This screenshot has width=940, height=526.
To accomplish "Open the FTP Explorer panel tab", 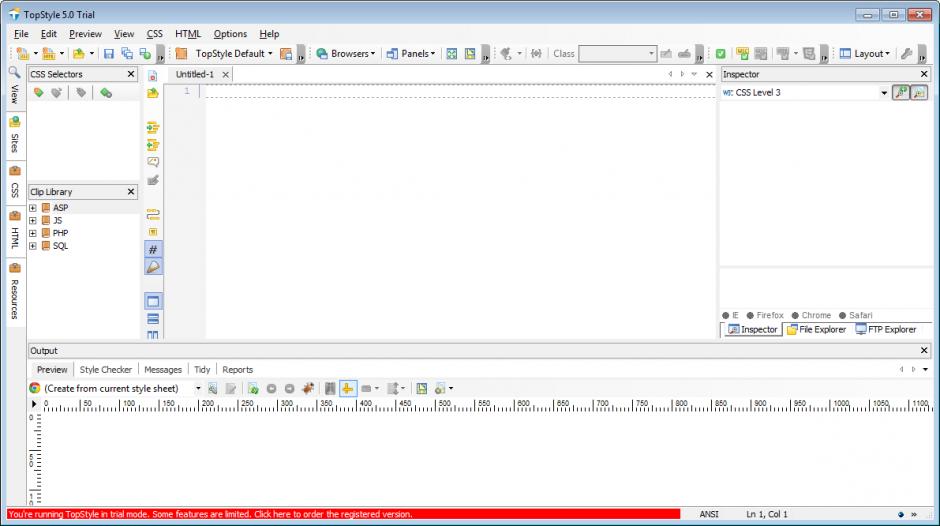I will coord(886,330).
